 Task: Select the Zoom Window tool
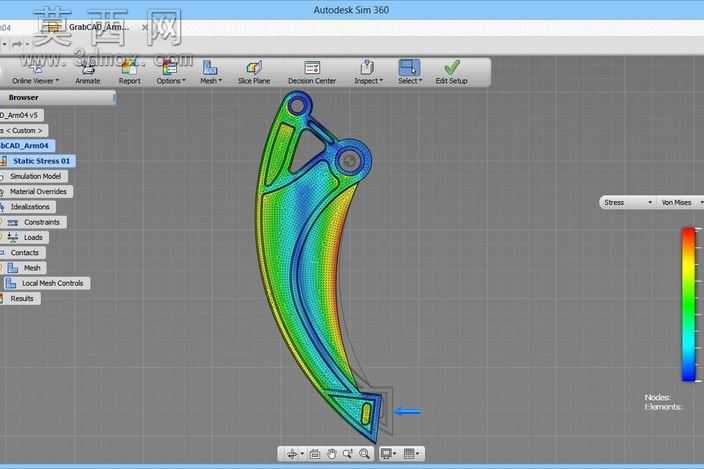click(x=348, y=454)
